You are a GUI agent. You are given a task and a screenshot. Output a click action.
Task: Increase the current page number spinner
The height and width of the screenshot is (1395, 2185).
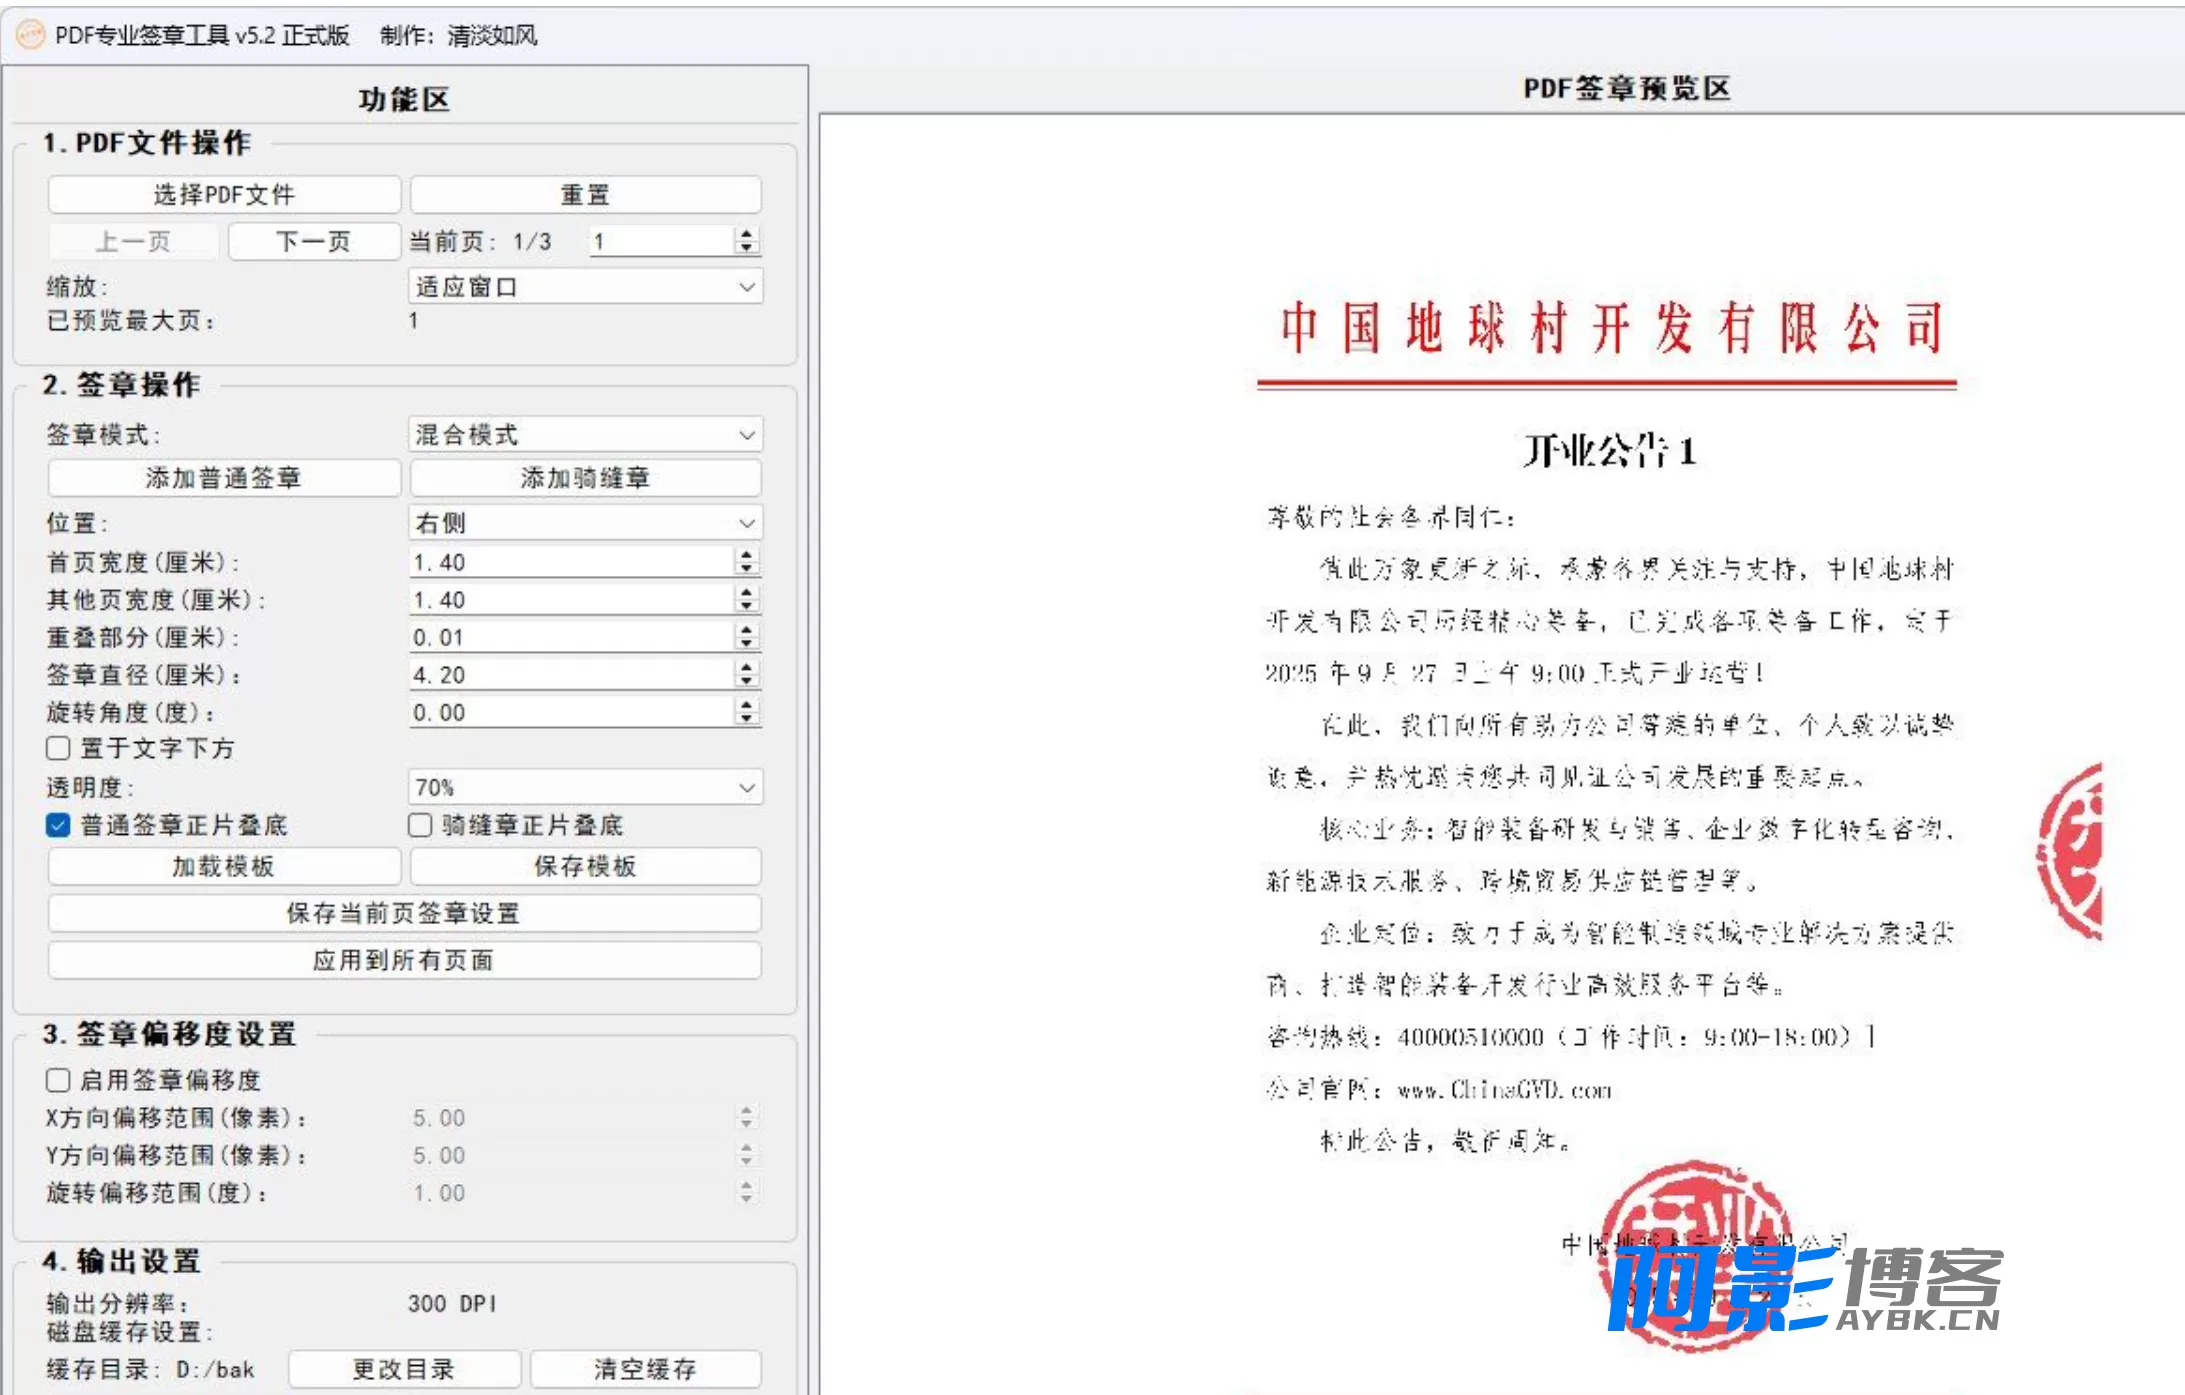tap(746, 234)
